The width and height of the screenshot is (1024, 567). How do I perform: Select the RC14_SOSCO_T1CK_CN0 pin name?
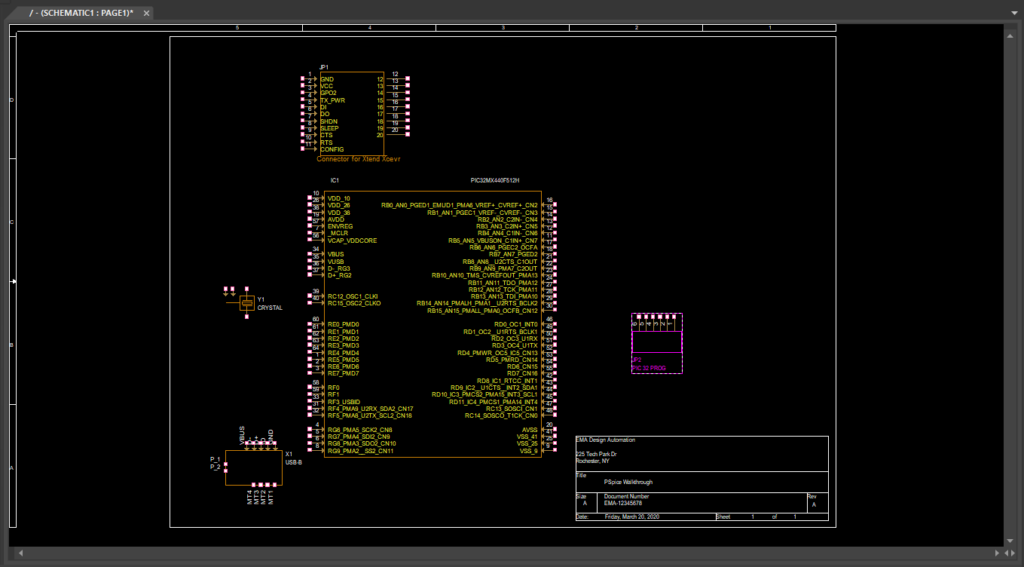[x=502, y=416]
